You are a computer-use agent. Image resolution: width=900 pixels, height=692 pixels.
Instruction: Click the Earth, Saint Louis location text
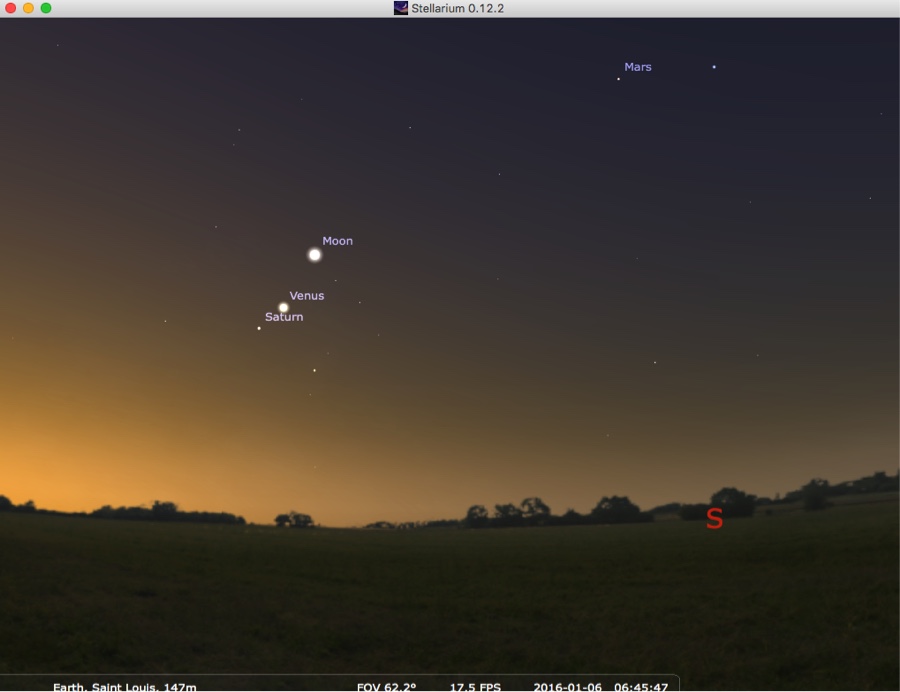point(125,687)
